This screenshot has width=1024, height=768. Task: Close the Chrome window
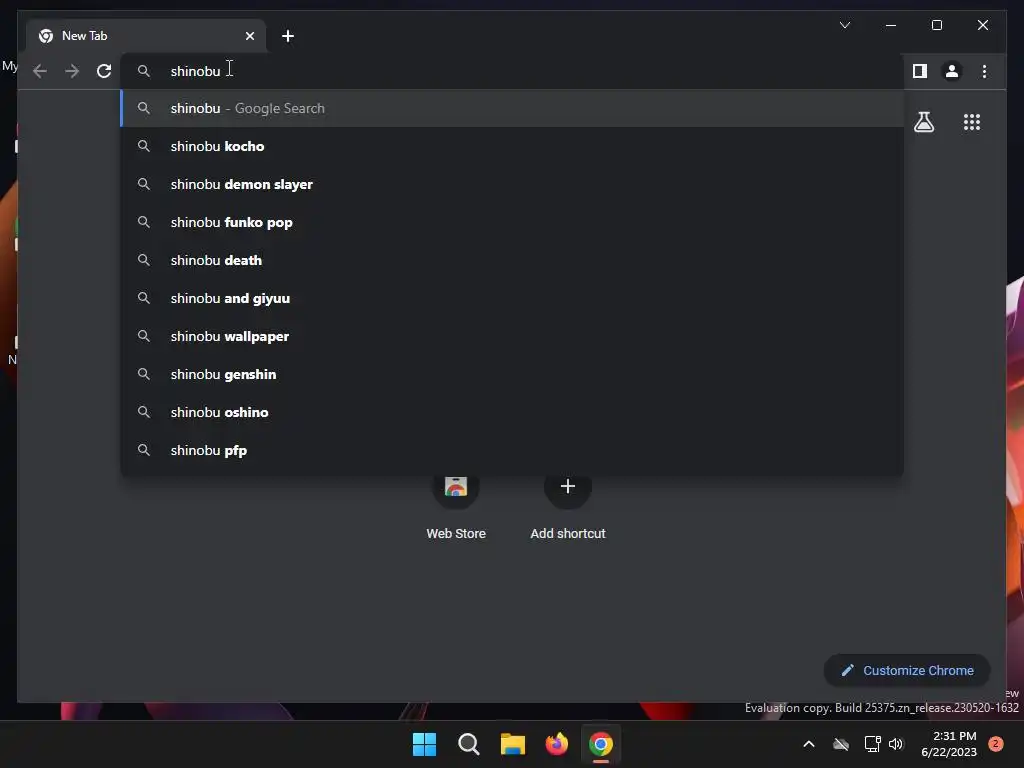982,25
